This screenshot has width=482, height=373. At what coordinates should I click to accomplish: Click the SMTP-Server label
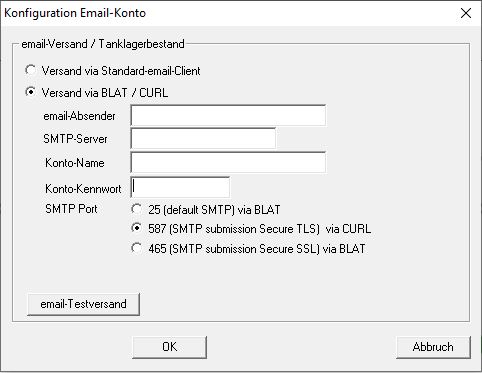tap(75, 139)
